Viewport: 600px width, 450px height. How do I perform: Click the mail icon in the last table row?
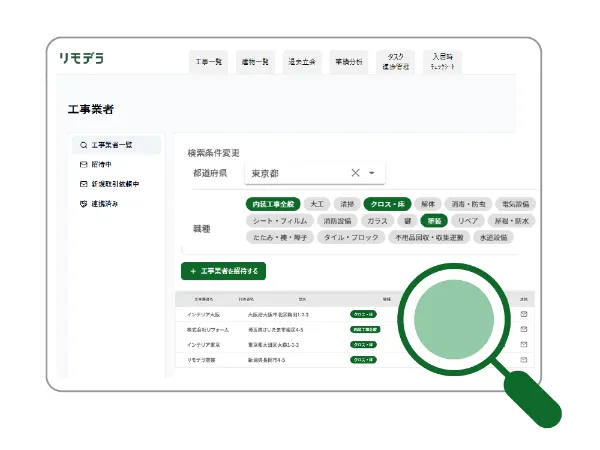coord(524,360)
